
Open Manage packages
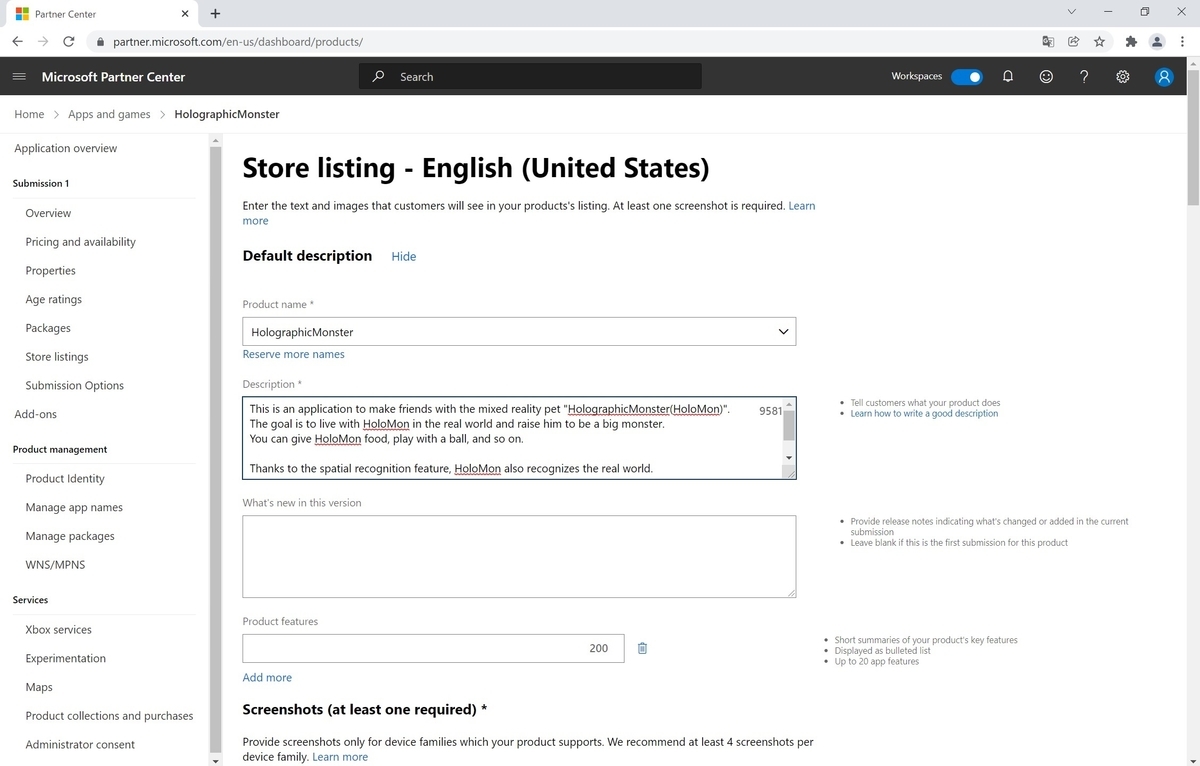[x=70, y=536]
